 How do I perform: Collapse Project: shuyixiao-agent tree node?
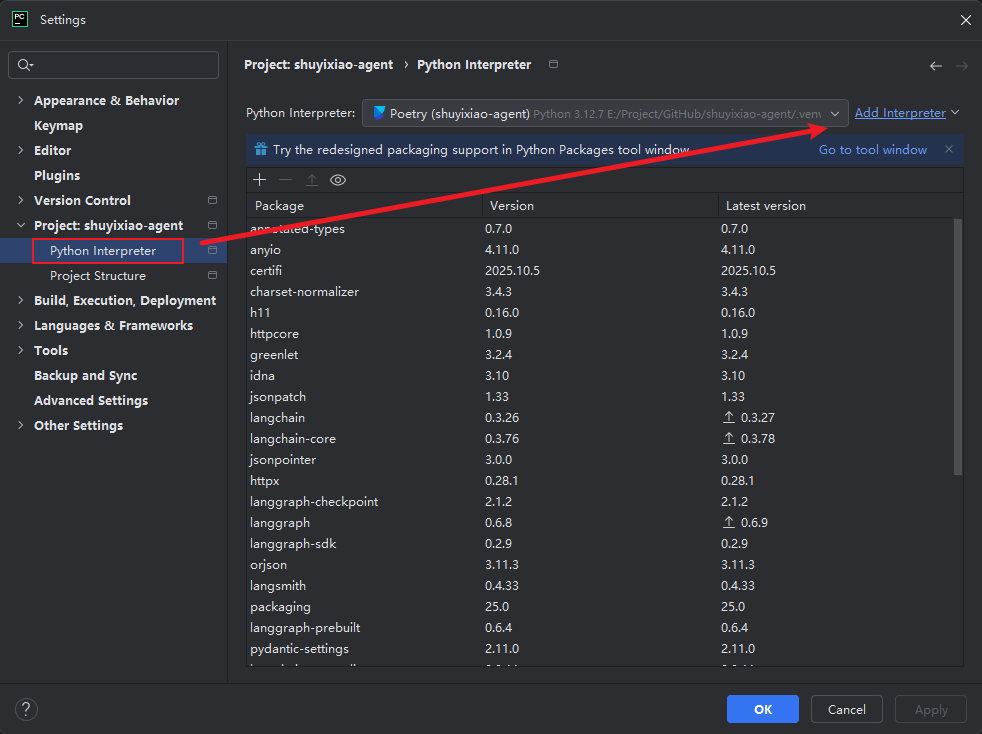tap(21, 226)
